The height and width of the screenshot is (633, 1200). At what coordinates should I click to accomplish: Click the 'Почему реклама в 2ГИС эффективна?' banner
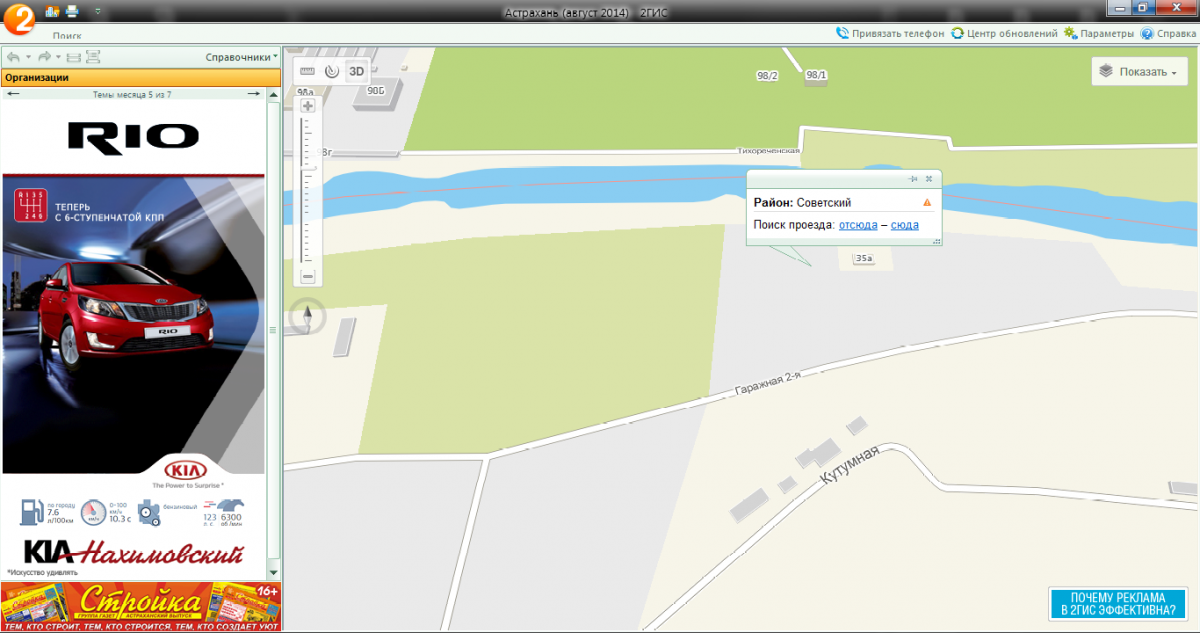pyautogui.click(x=1119, y=603)
